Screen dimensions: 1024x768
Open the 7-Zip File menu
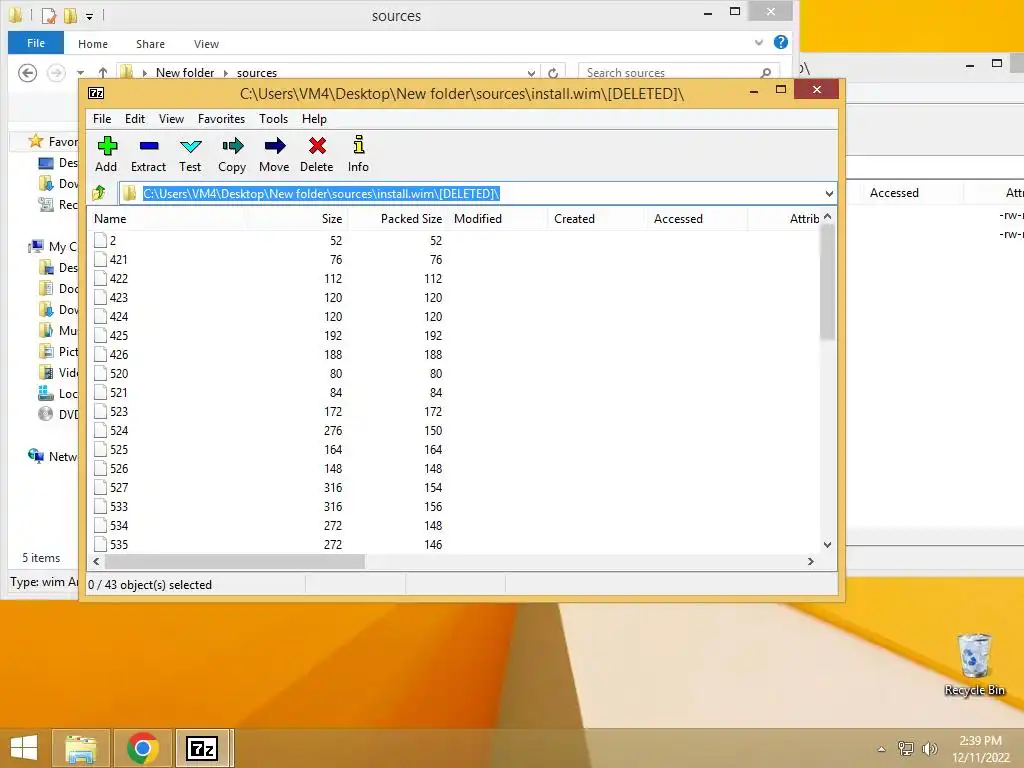tap(102, 119)
